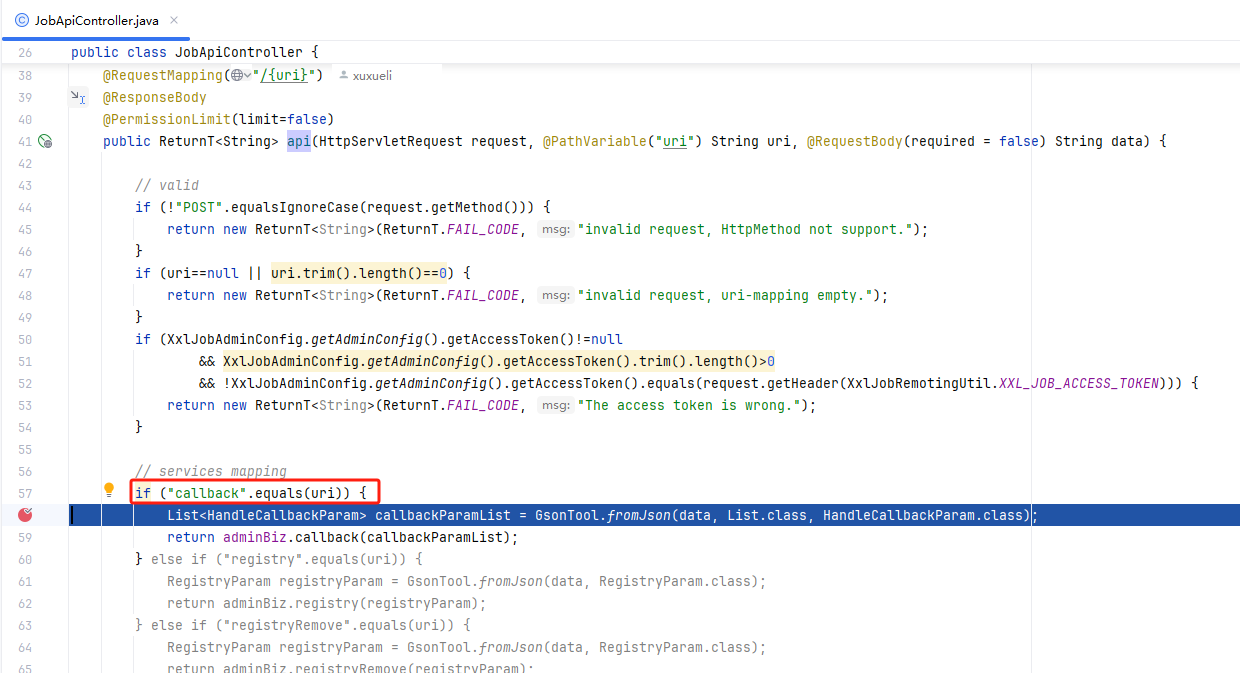Click the author hint xuxueli
The image size is (1240, 673).
click(366, 76)
